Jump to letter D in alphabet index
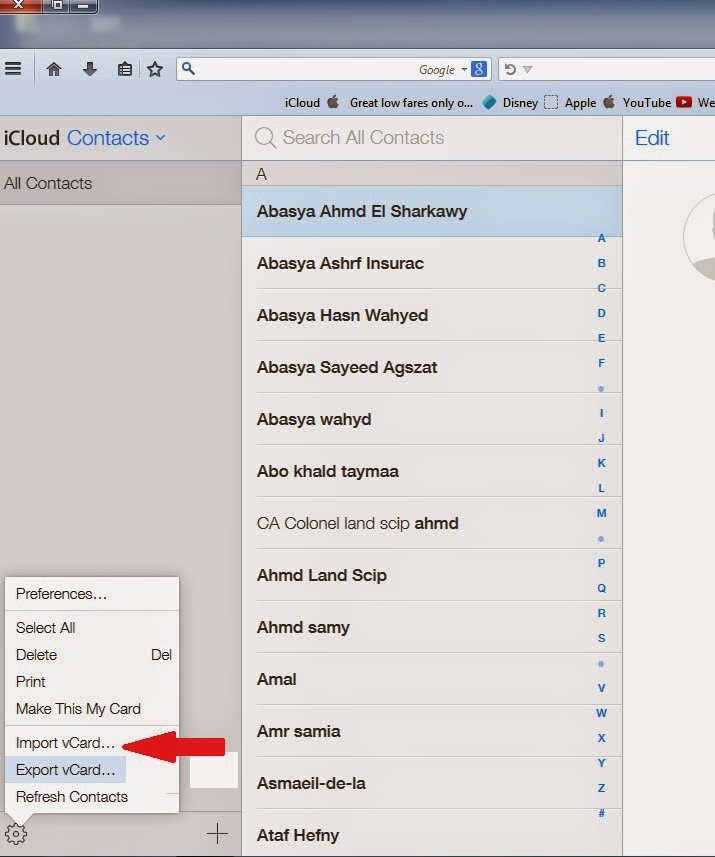 [x=601, y=313]
